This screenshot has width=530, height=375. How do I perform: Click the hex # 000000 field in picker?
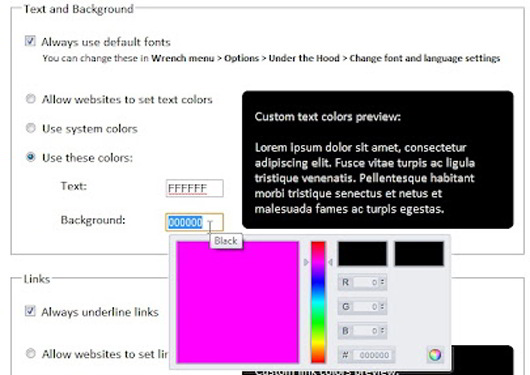tap(372, 355)
